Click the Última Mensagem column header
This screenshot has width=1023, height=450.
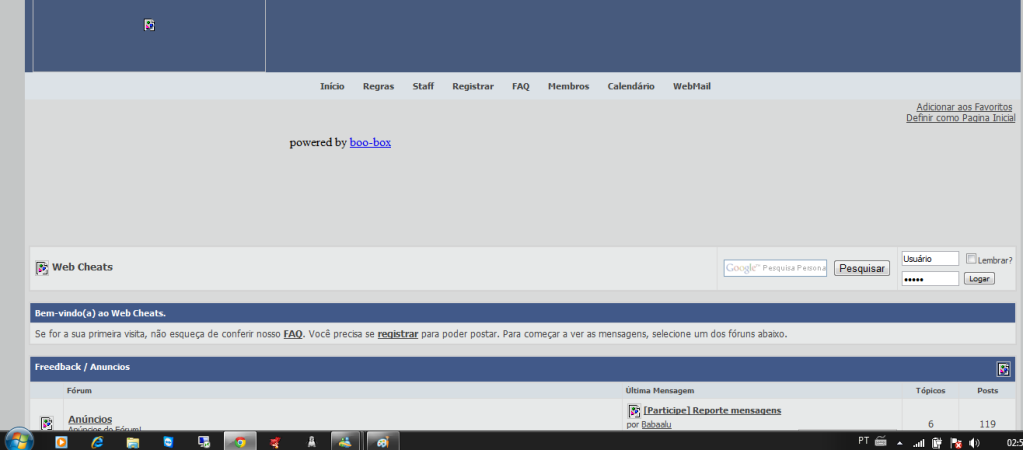tap(660, 391)
